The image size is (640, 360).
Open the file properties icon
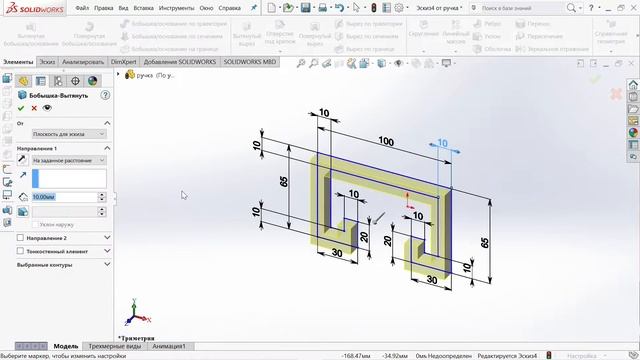click(x=387, y=8)
